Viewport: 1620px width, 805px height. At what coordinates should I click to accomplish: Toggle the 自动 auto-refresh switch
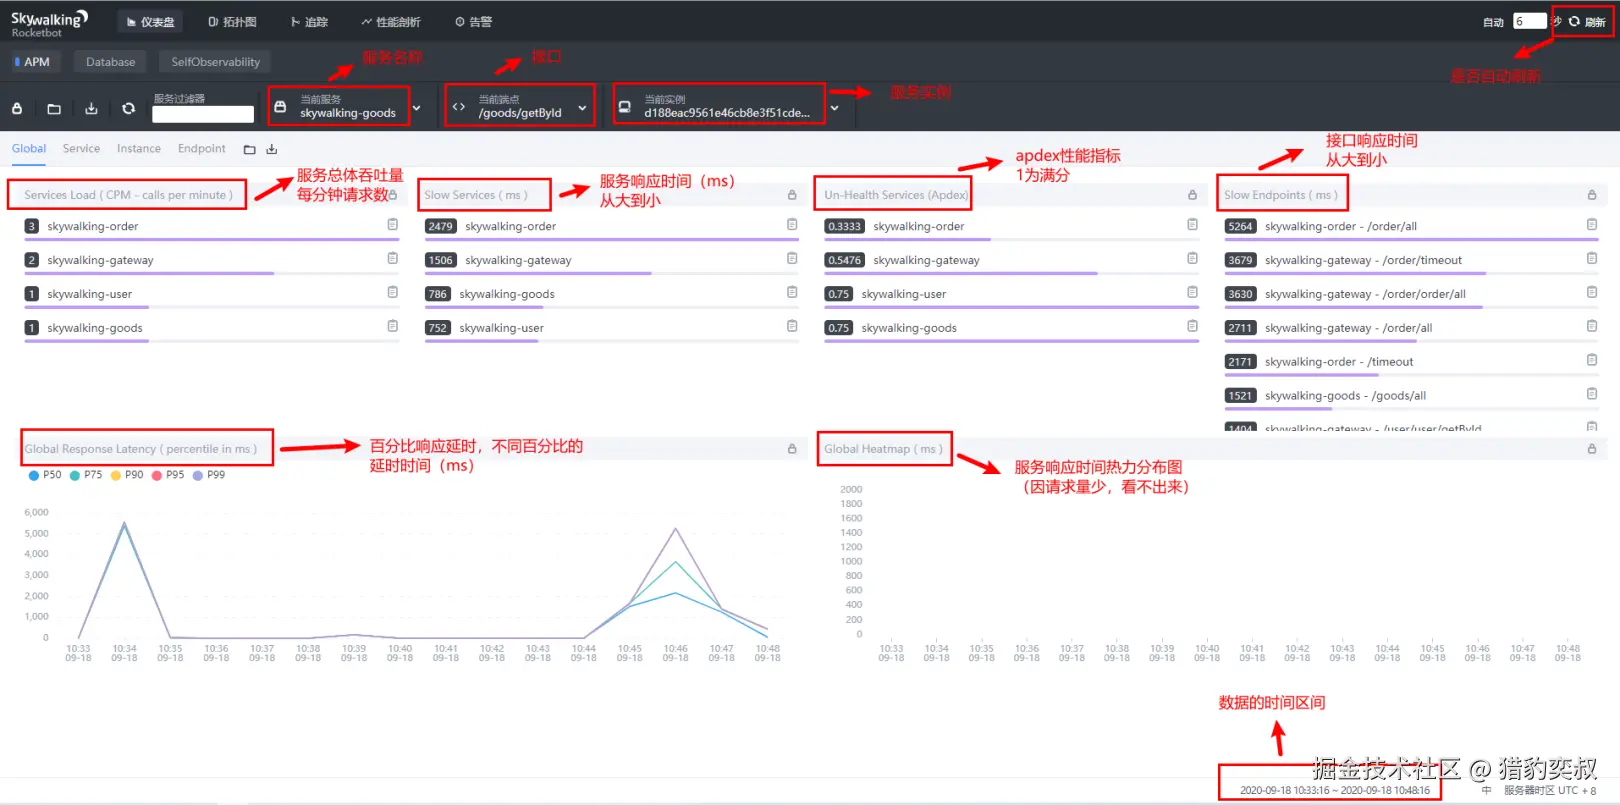1493,22
